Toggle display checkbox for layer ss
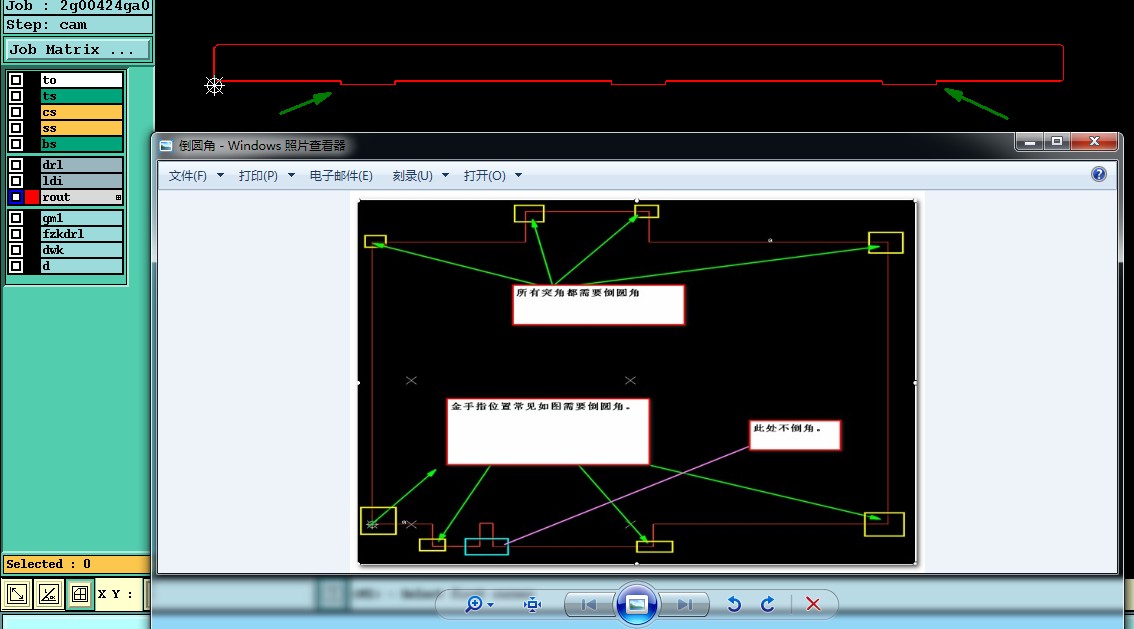 tap(16, 128)
